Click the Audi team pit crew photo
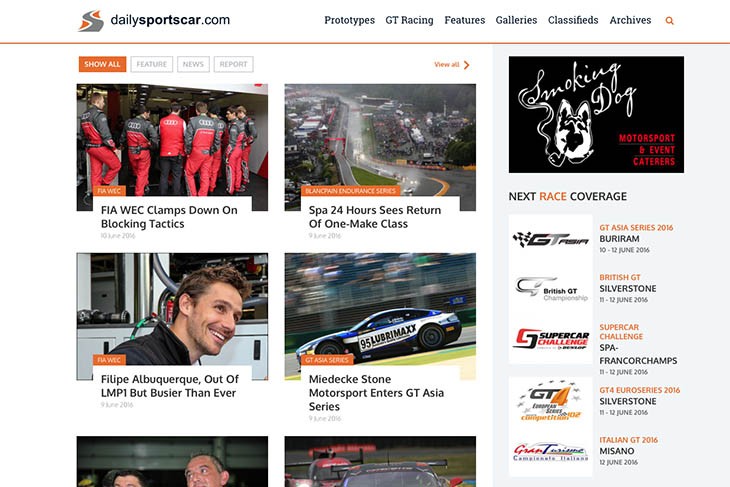730x487 pixels. [172, 140]
